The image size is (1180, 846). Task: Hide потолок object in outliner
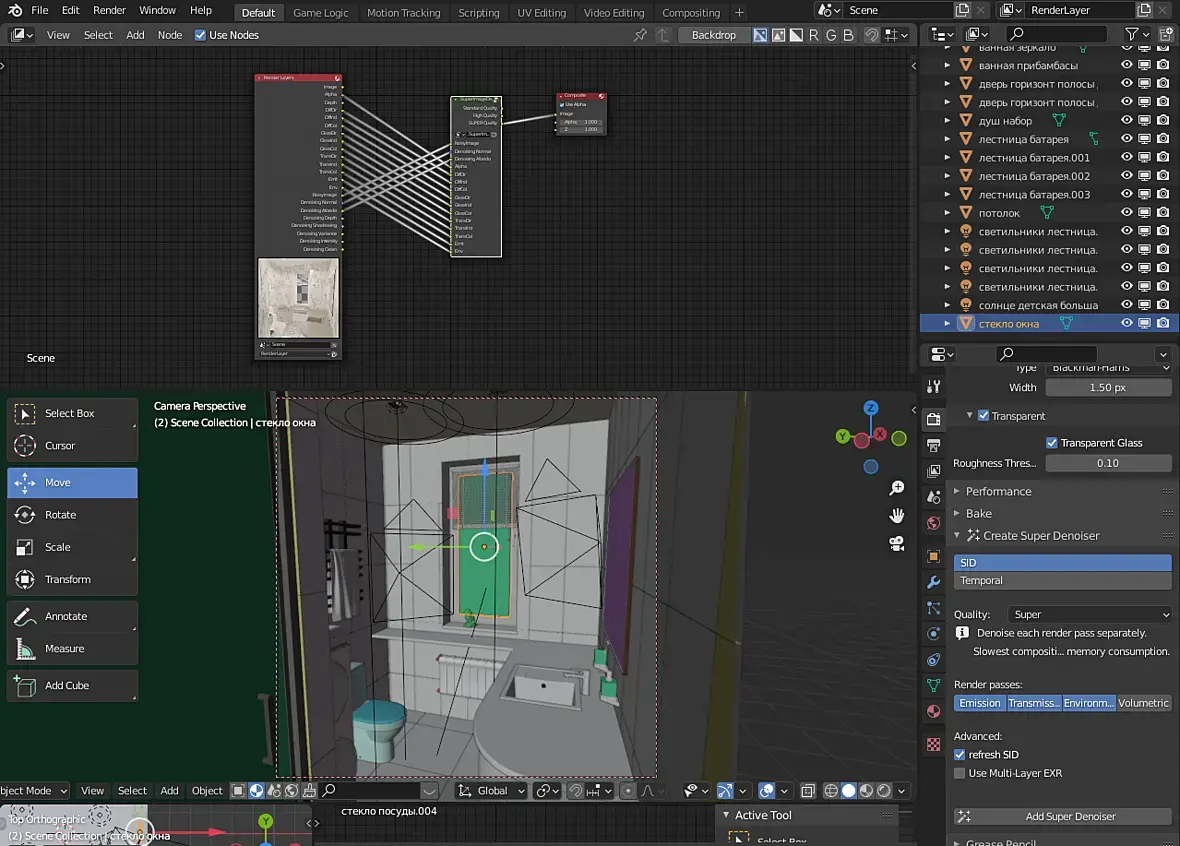[1126, 213]
